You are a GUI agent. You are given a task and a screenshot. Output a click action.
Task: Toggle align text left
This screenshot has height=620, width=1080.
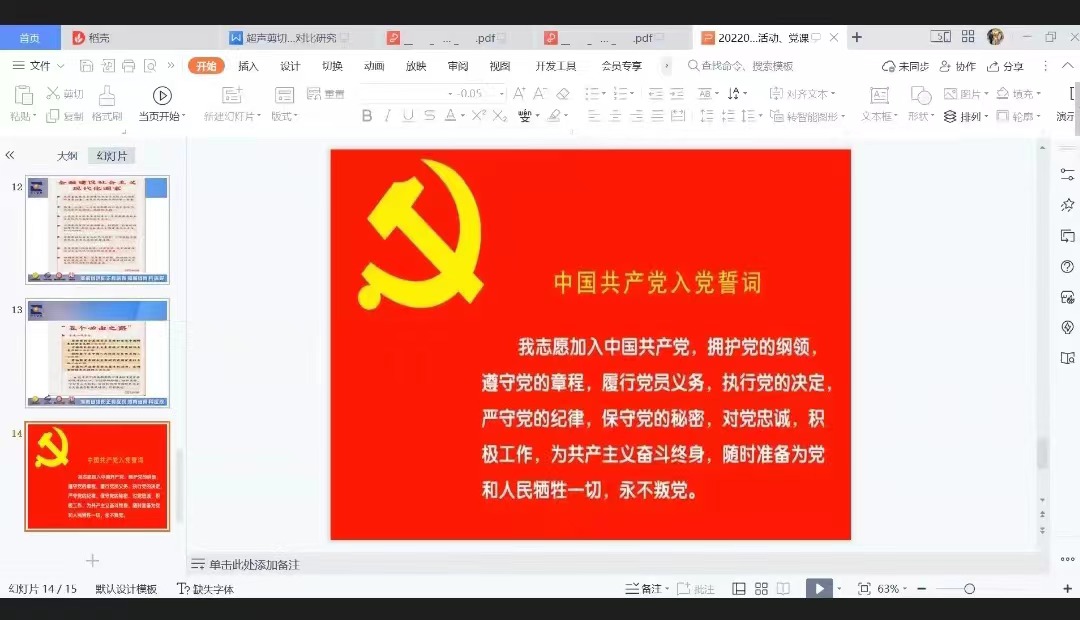coord(594,116)
